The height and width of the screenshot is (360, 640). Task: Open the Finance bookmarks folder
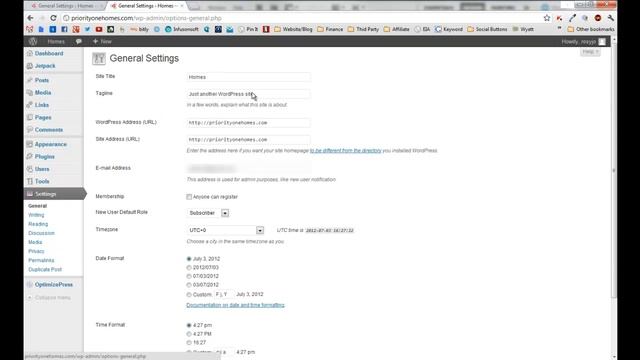coord(330,29)
